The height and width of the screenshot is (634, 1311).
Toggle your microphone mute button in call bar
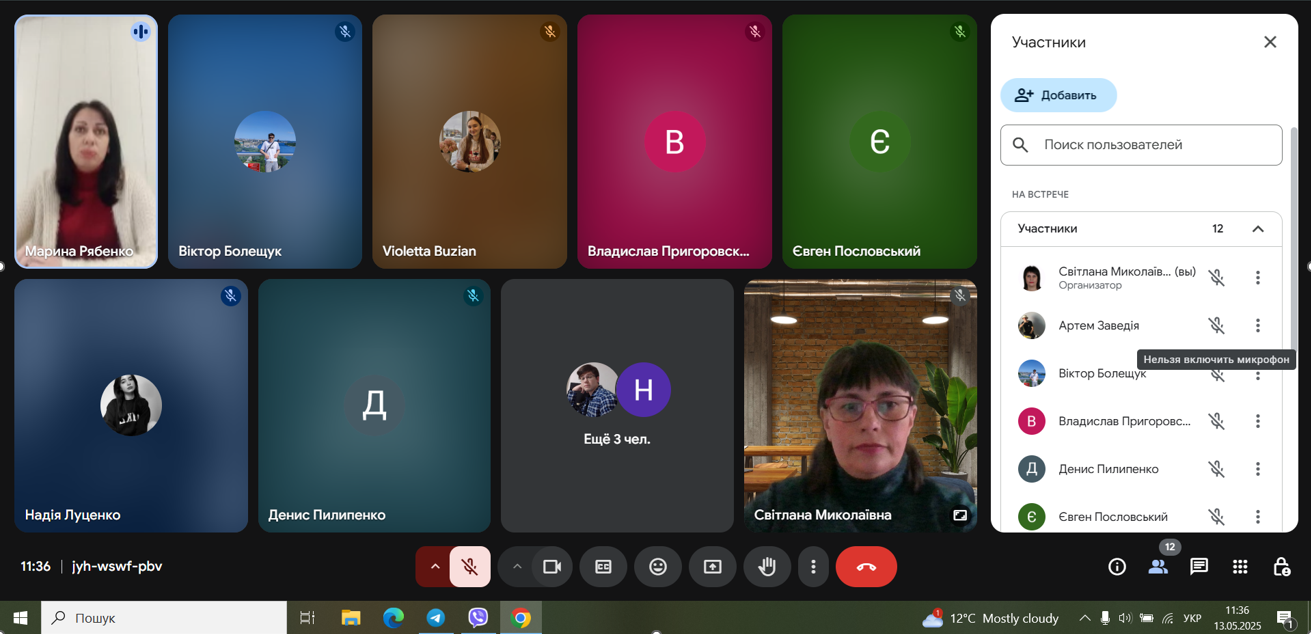click(470, 567)
